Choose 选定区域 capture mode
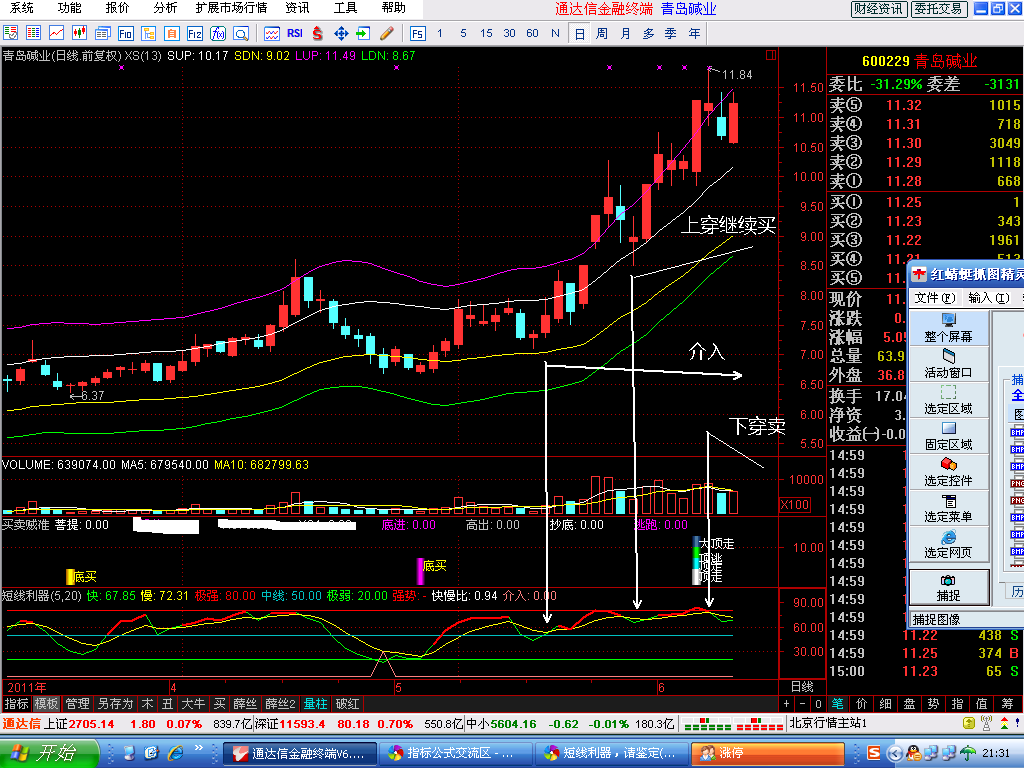Screen dimensions: 1024x768 (x=948, y=400)
